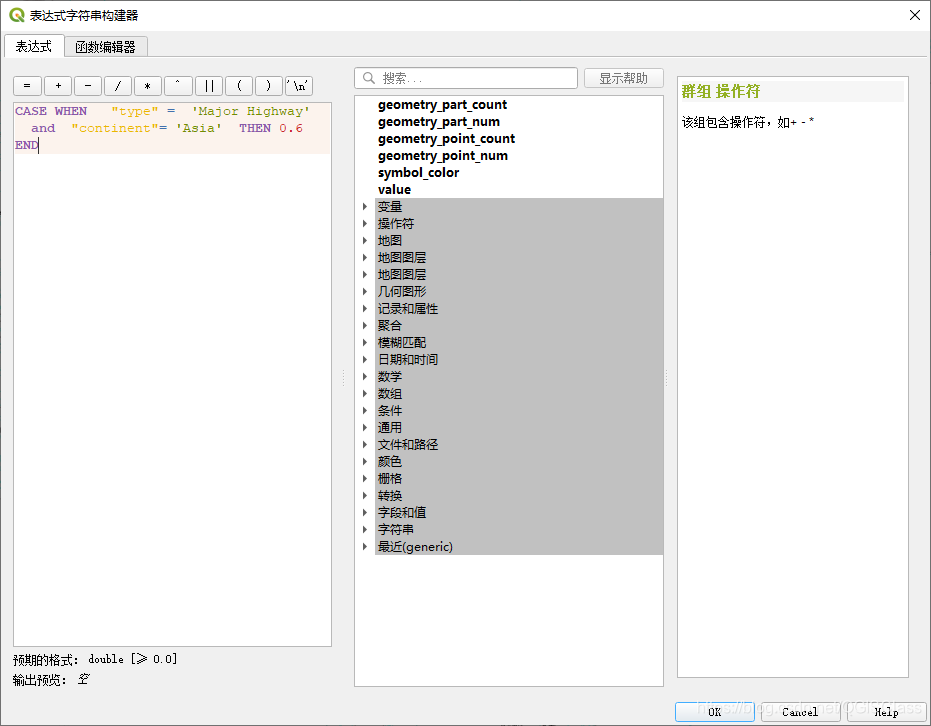Insert the caret power operator

(178, 86)
